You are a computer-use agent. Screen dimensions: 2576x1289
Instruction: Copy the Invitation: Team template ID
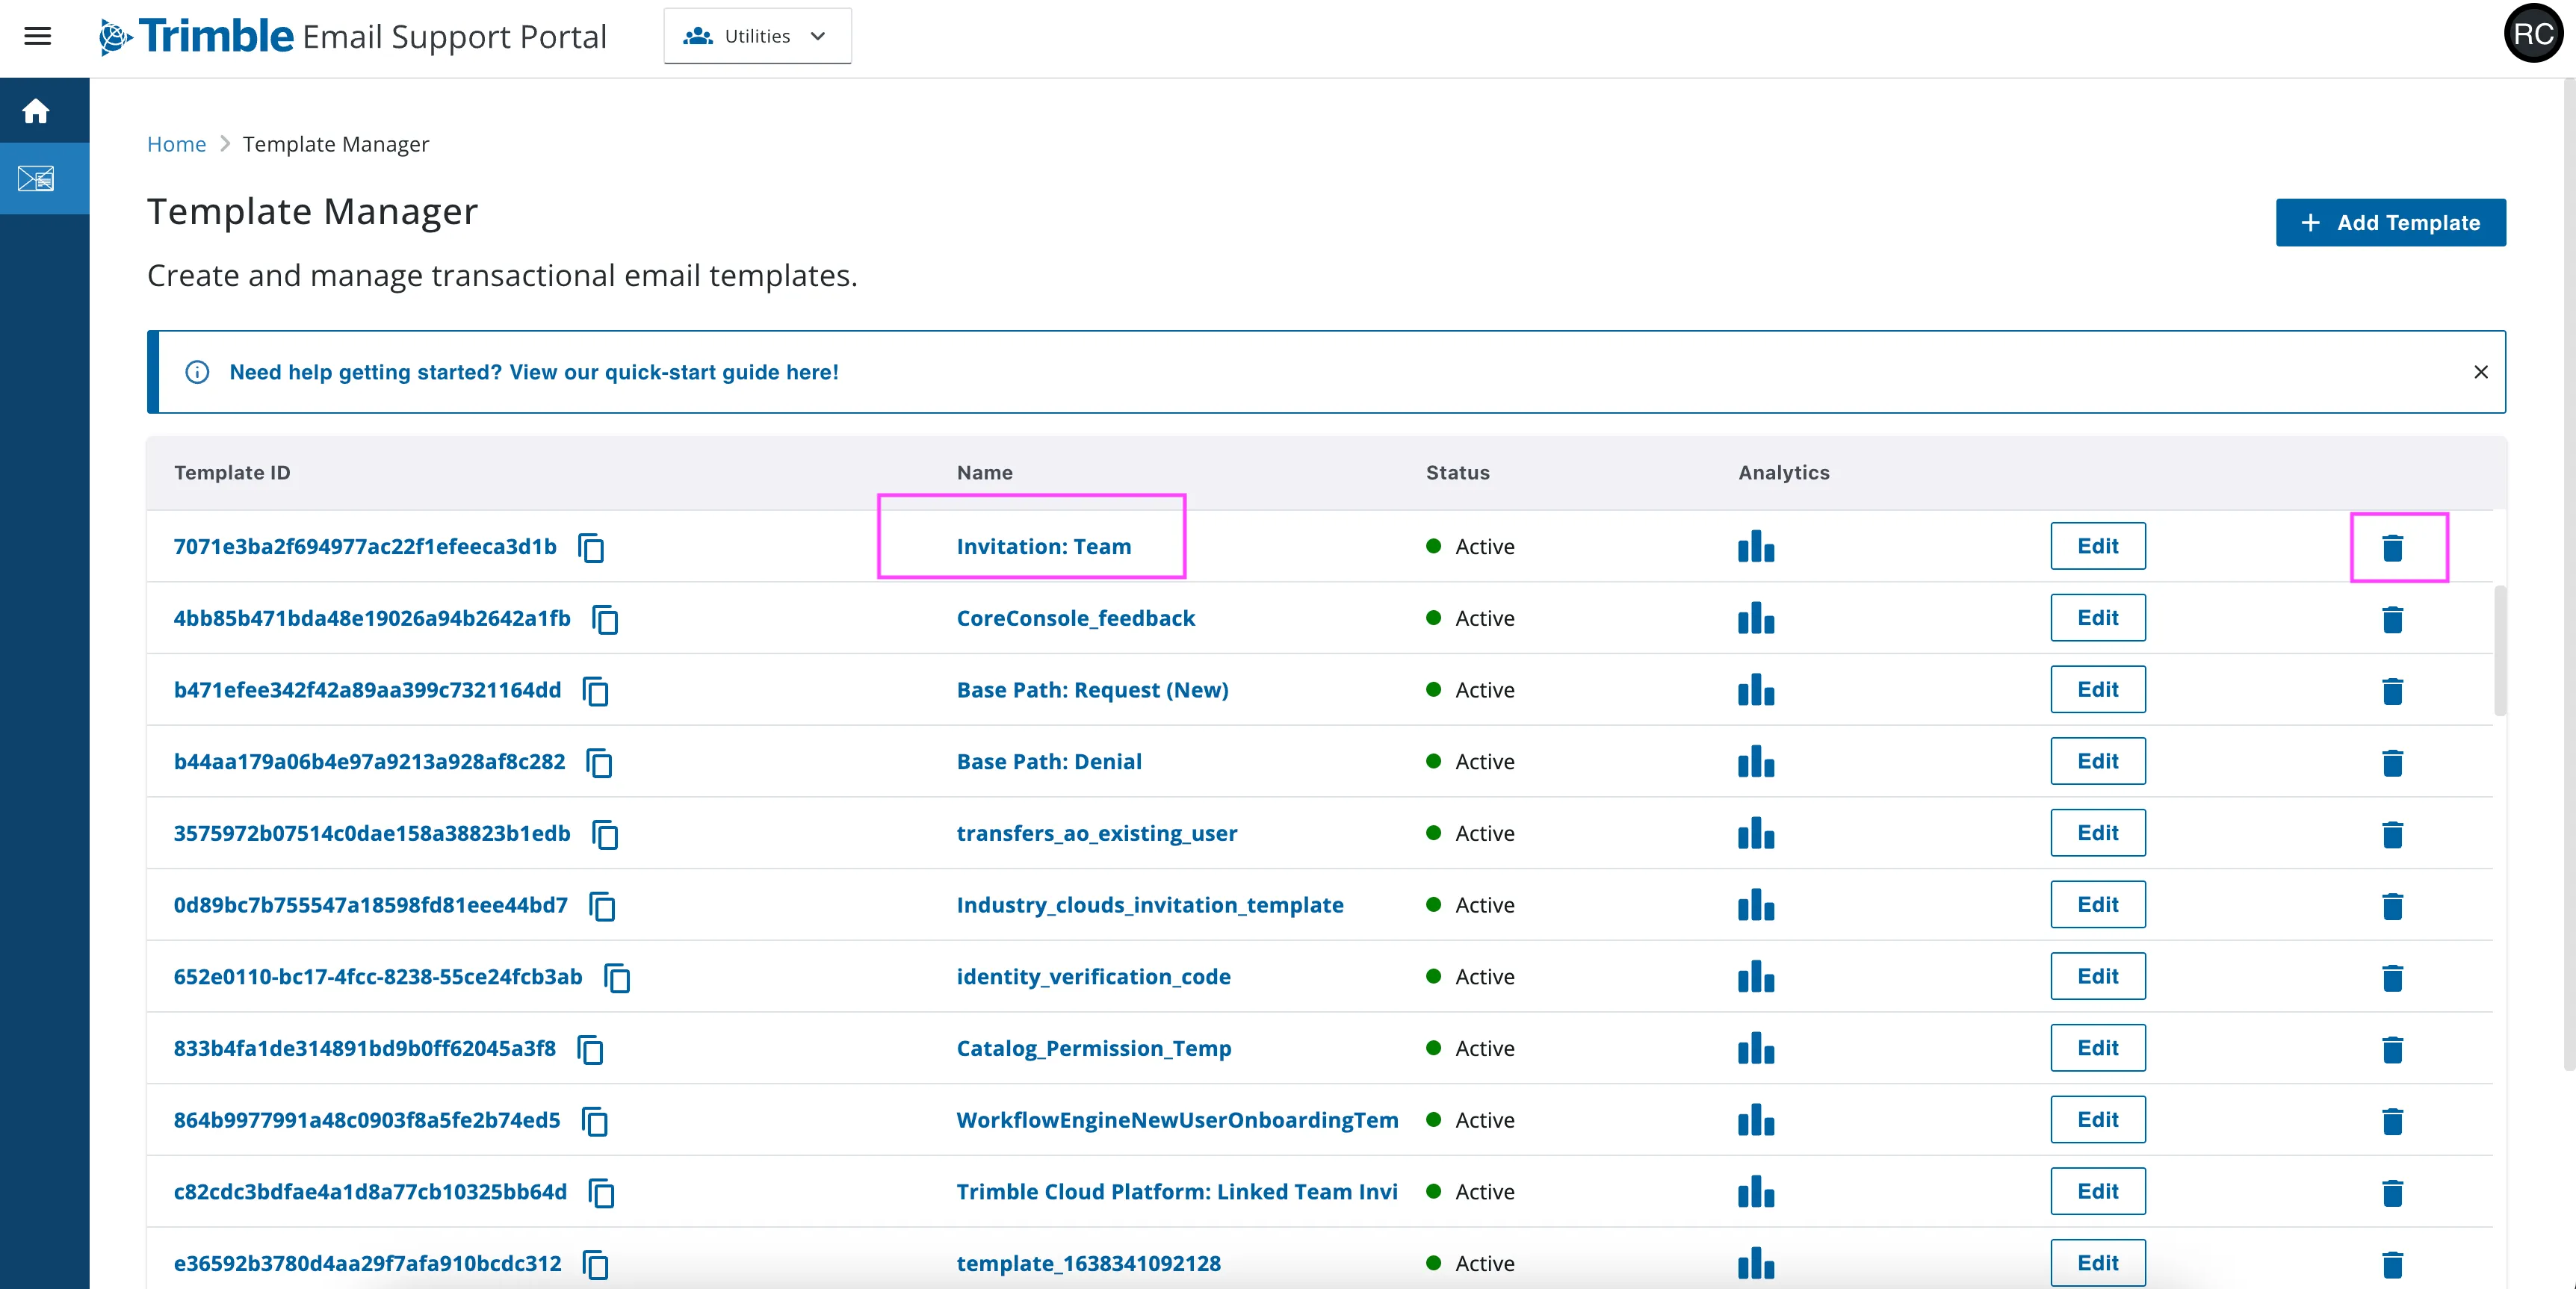point(591,548)
